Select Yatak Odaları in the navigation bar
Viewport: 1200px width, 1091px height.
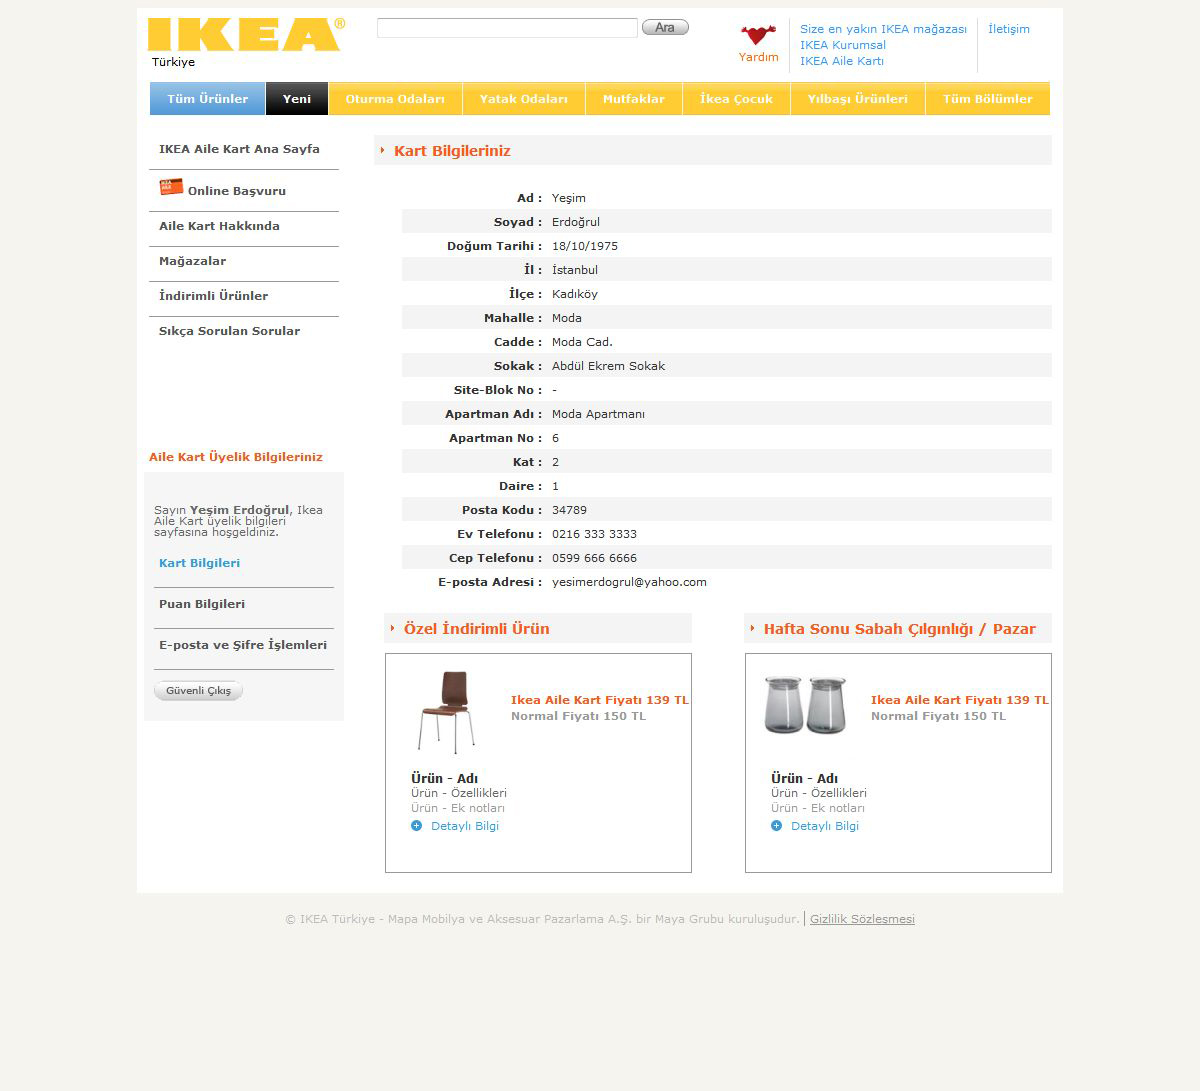click(x=524, y=99)
